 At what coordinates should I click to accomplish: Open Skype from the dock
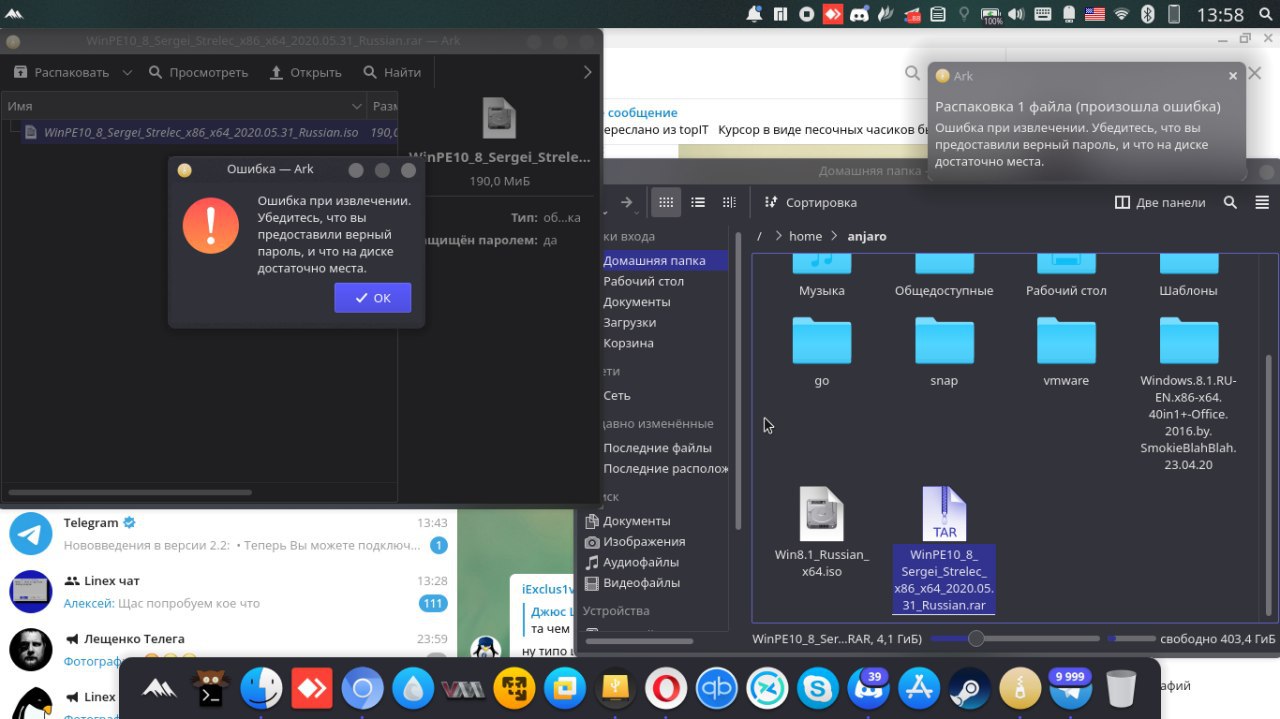click(x=818, y=689)
